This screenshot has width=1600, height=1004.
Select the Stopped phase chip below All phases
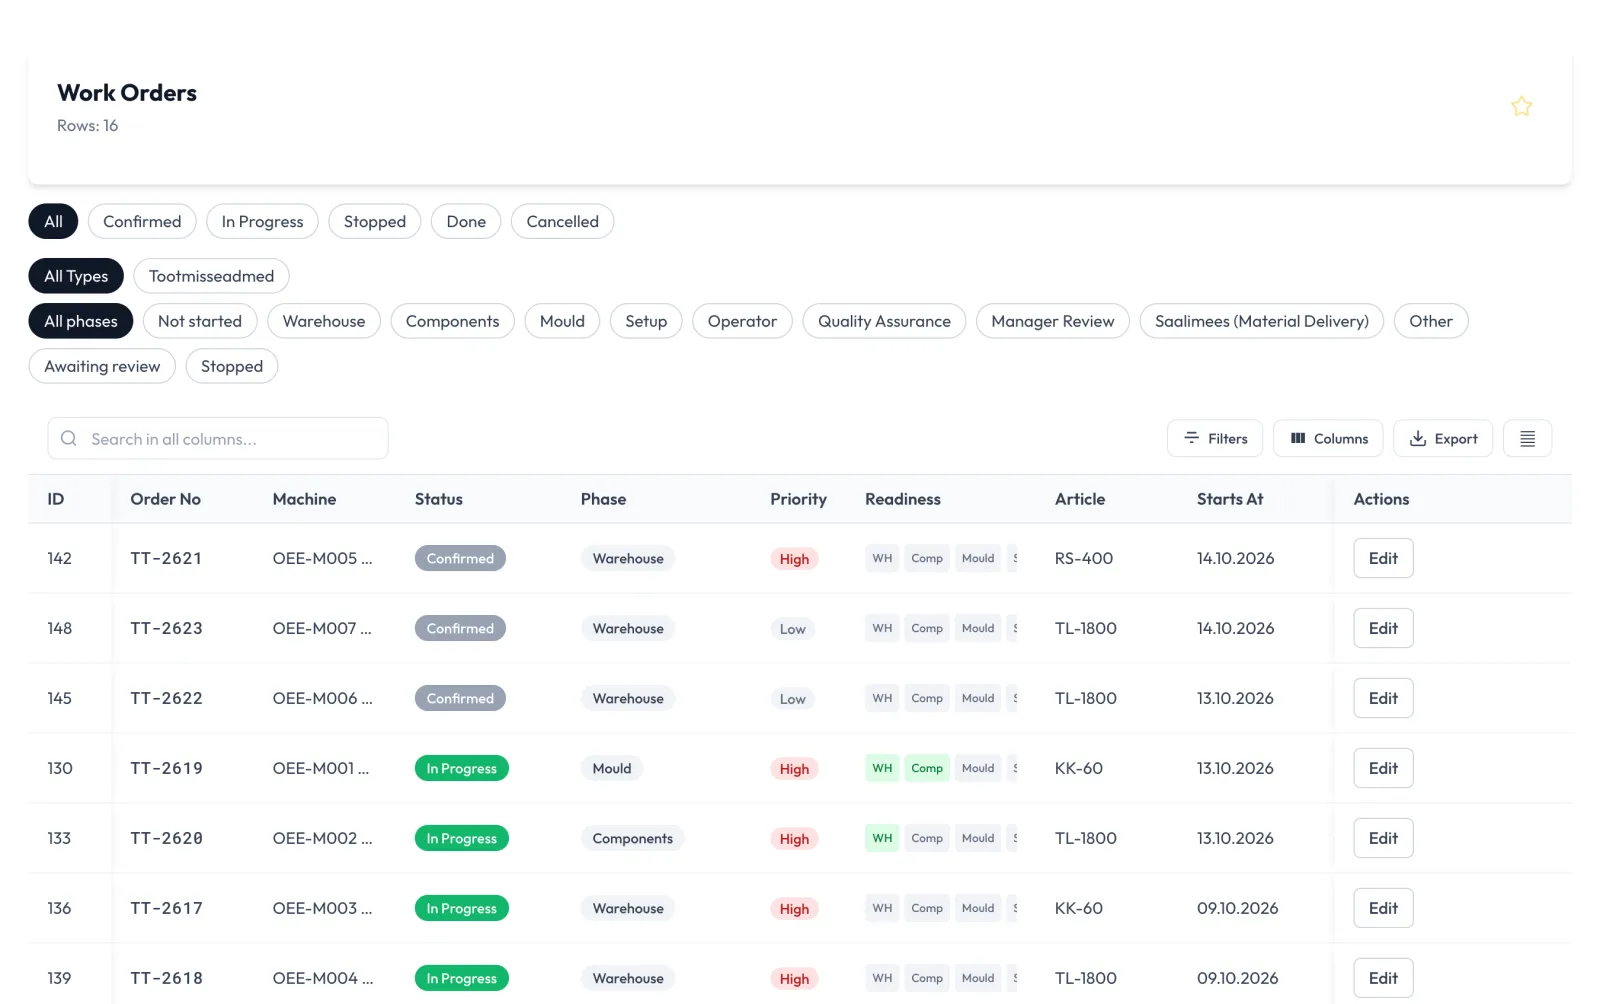coord(232,366)
